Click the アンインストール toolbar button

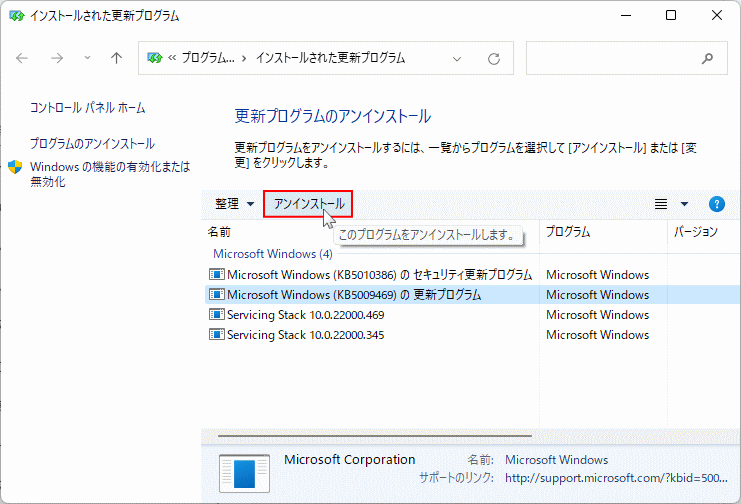coord(308,204)
